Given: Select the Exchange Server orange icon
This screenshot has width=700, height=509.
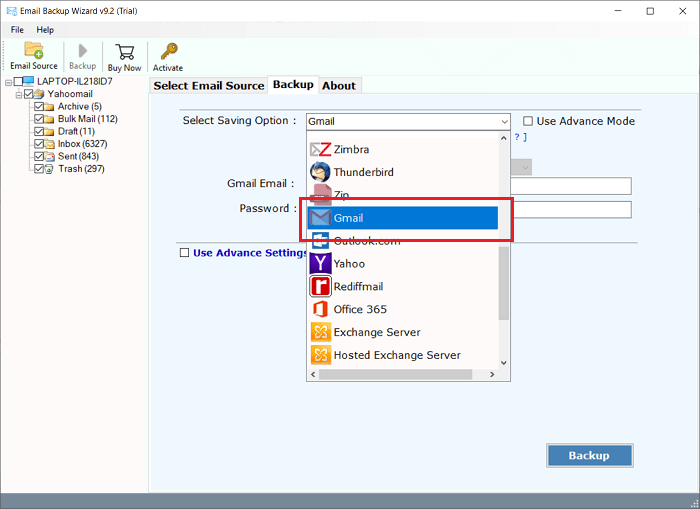Looking at the screenshot, I should coord(320,332).
